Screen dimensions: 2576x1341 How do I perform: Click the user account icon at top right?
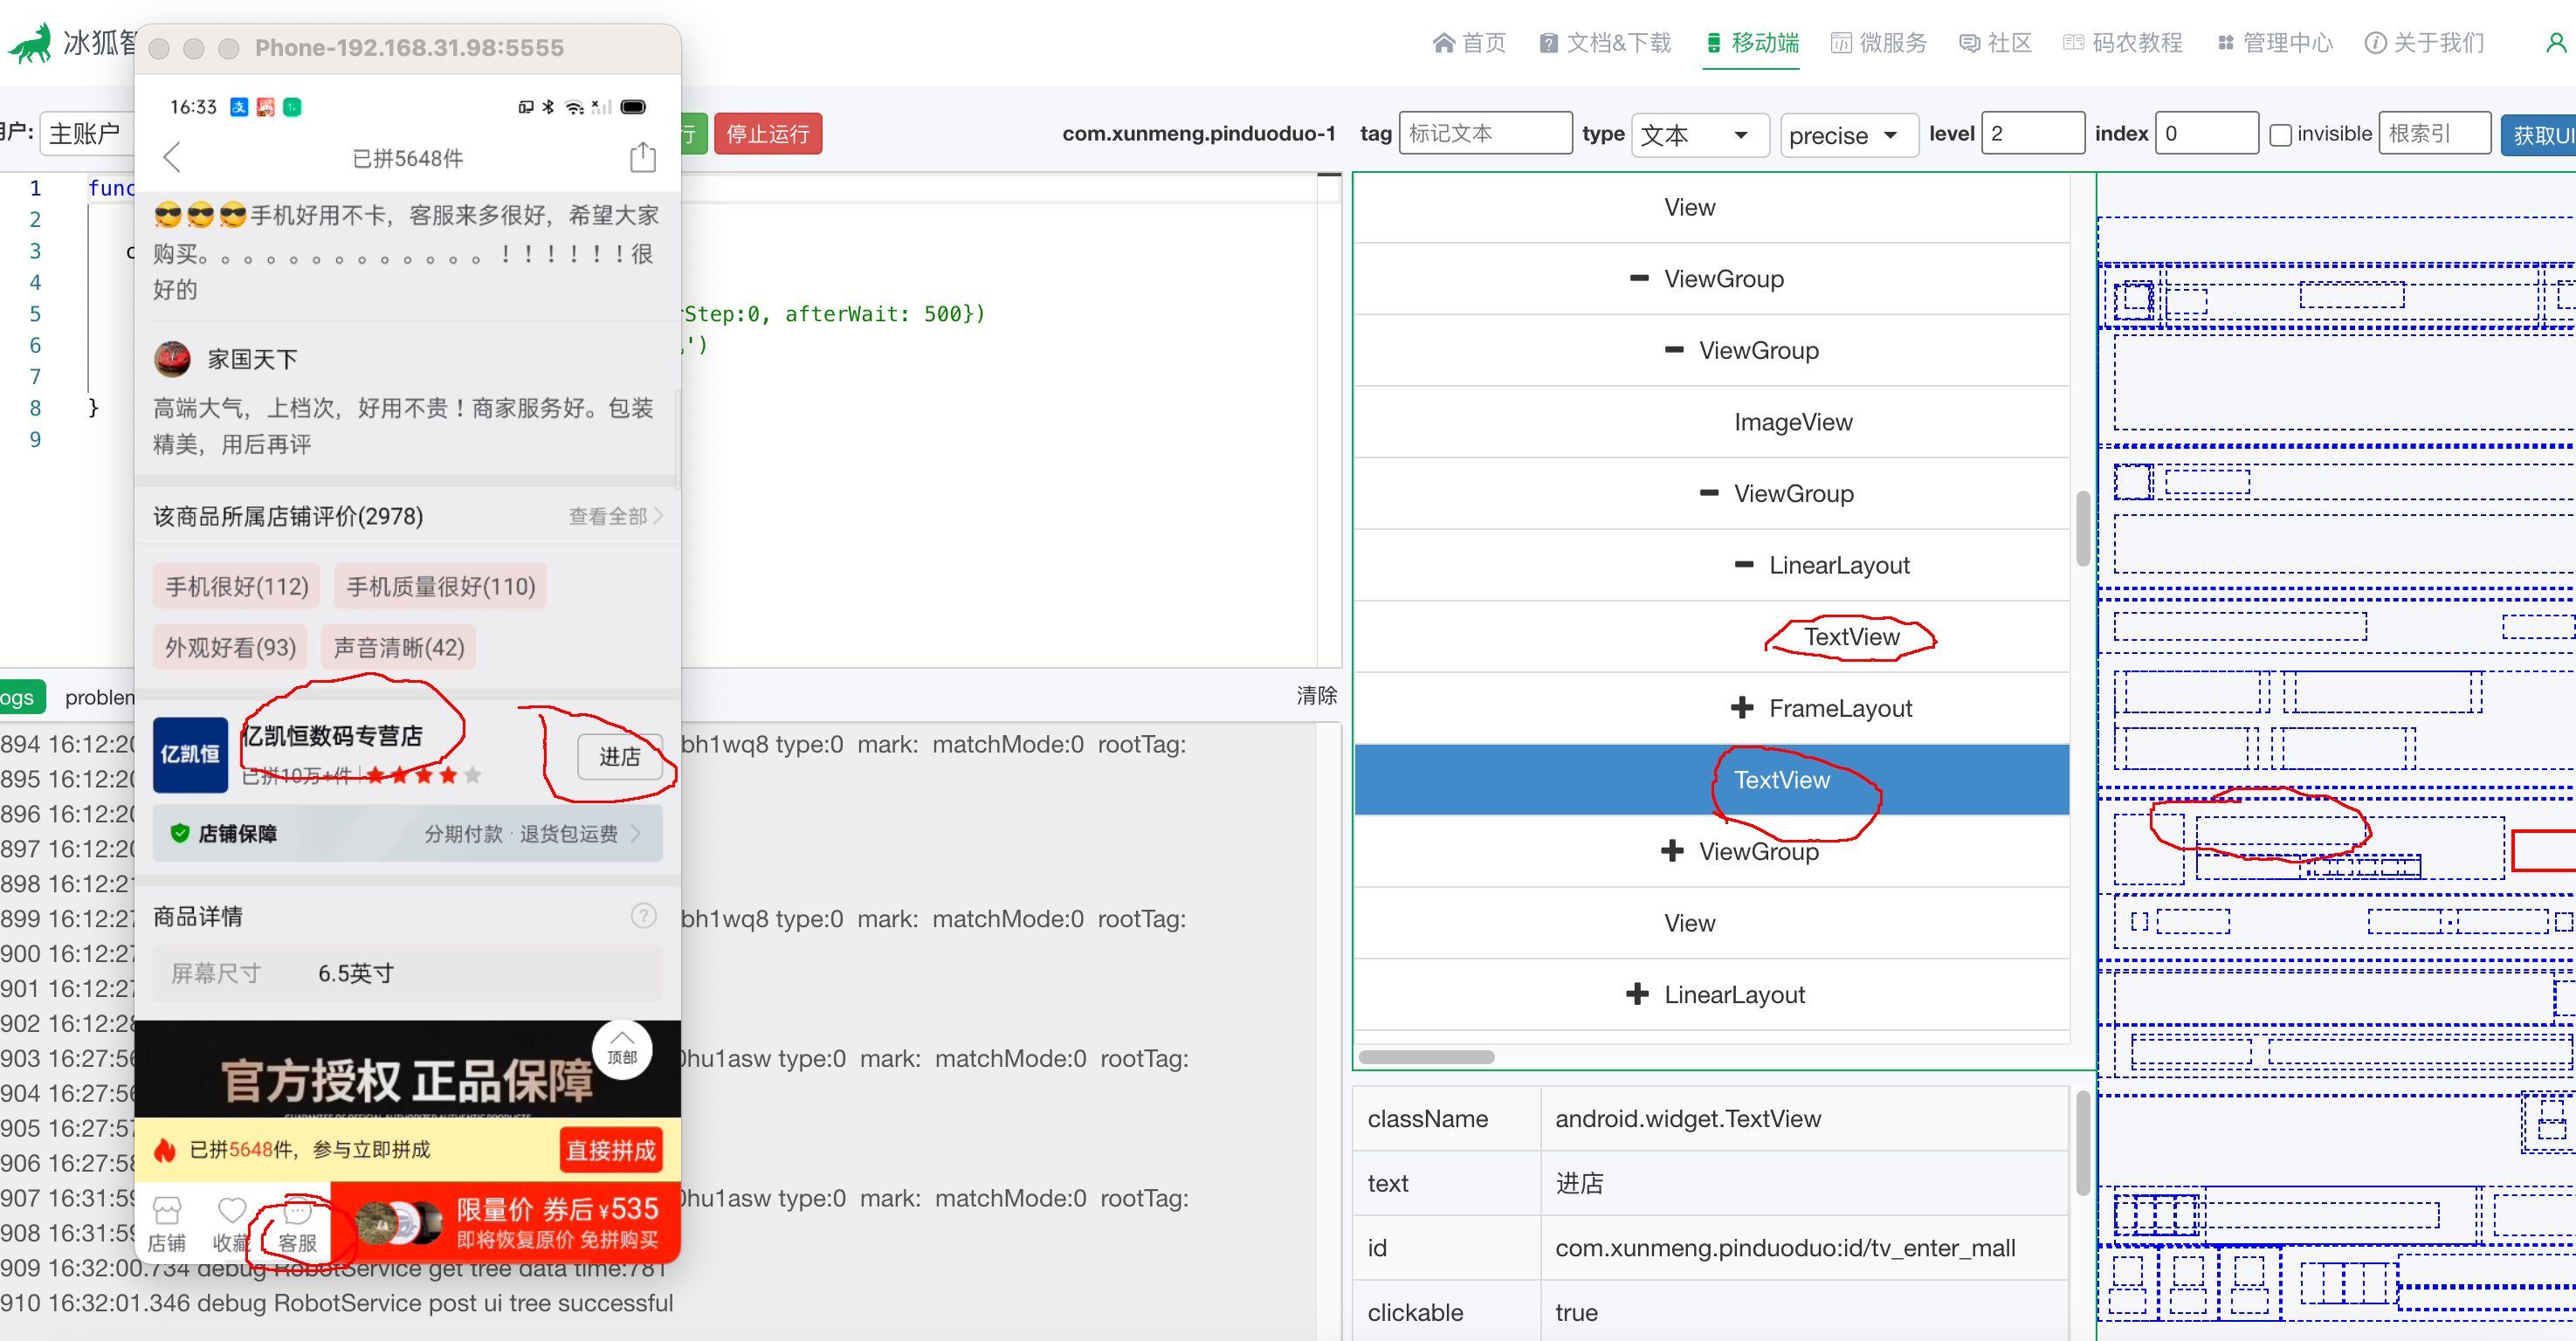tap(2555, 43)
